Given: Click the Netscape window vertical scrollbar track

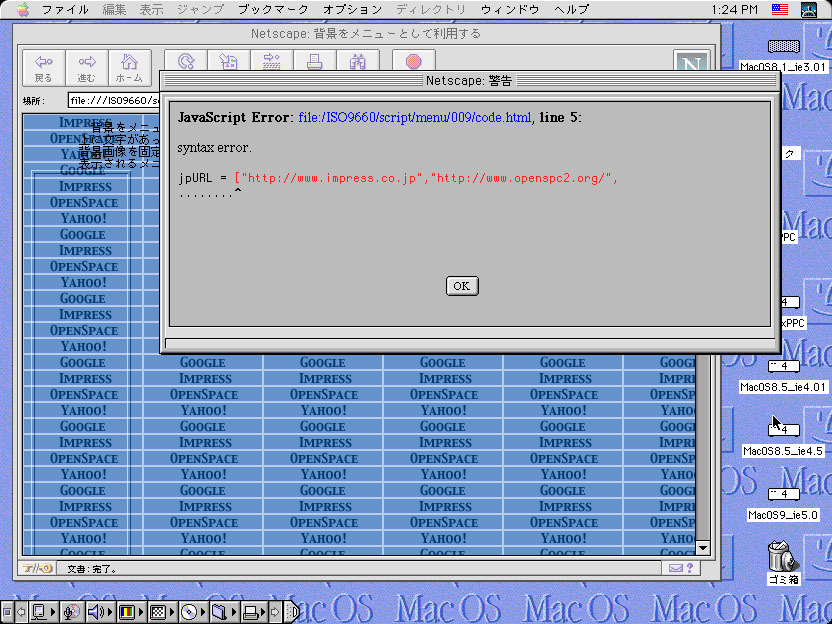Looking at the screenshot, I should tap(703, 447).
